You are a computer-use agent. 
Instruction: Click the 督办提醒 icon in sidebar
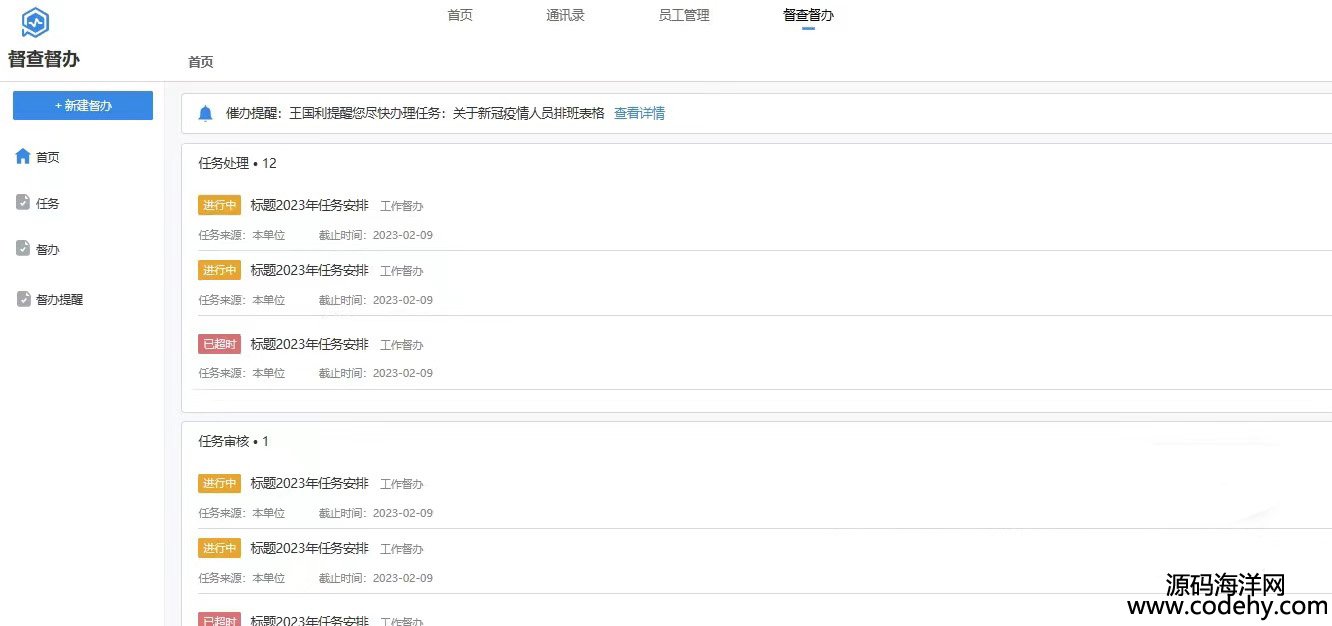pos(23,299)
